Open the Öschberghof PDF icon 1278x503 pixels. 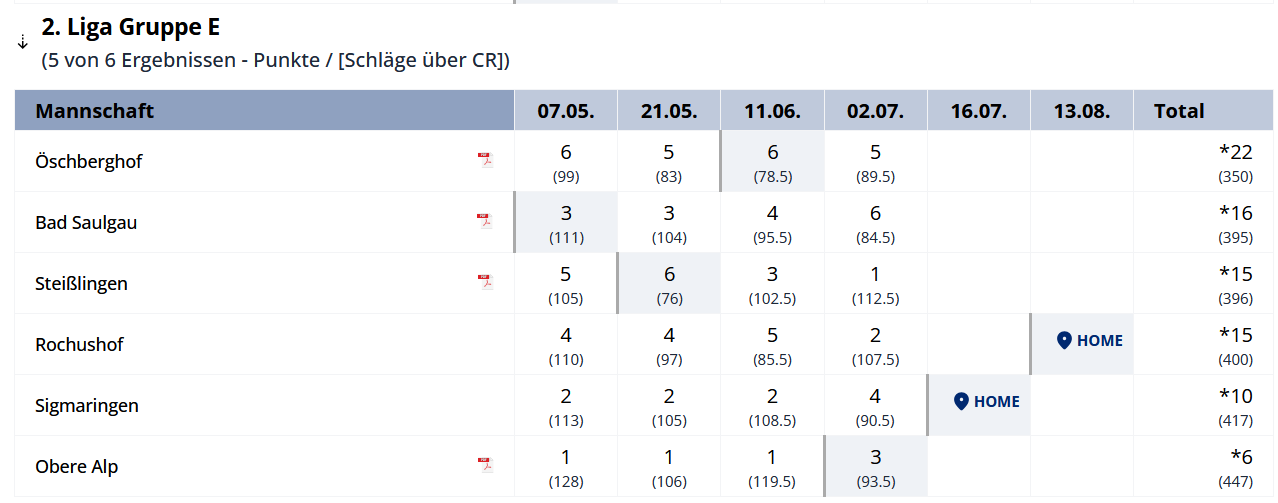click(485, 160)
